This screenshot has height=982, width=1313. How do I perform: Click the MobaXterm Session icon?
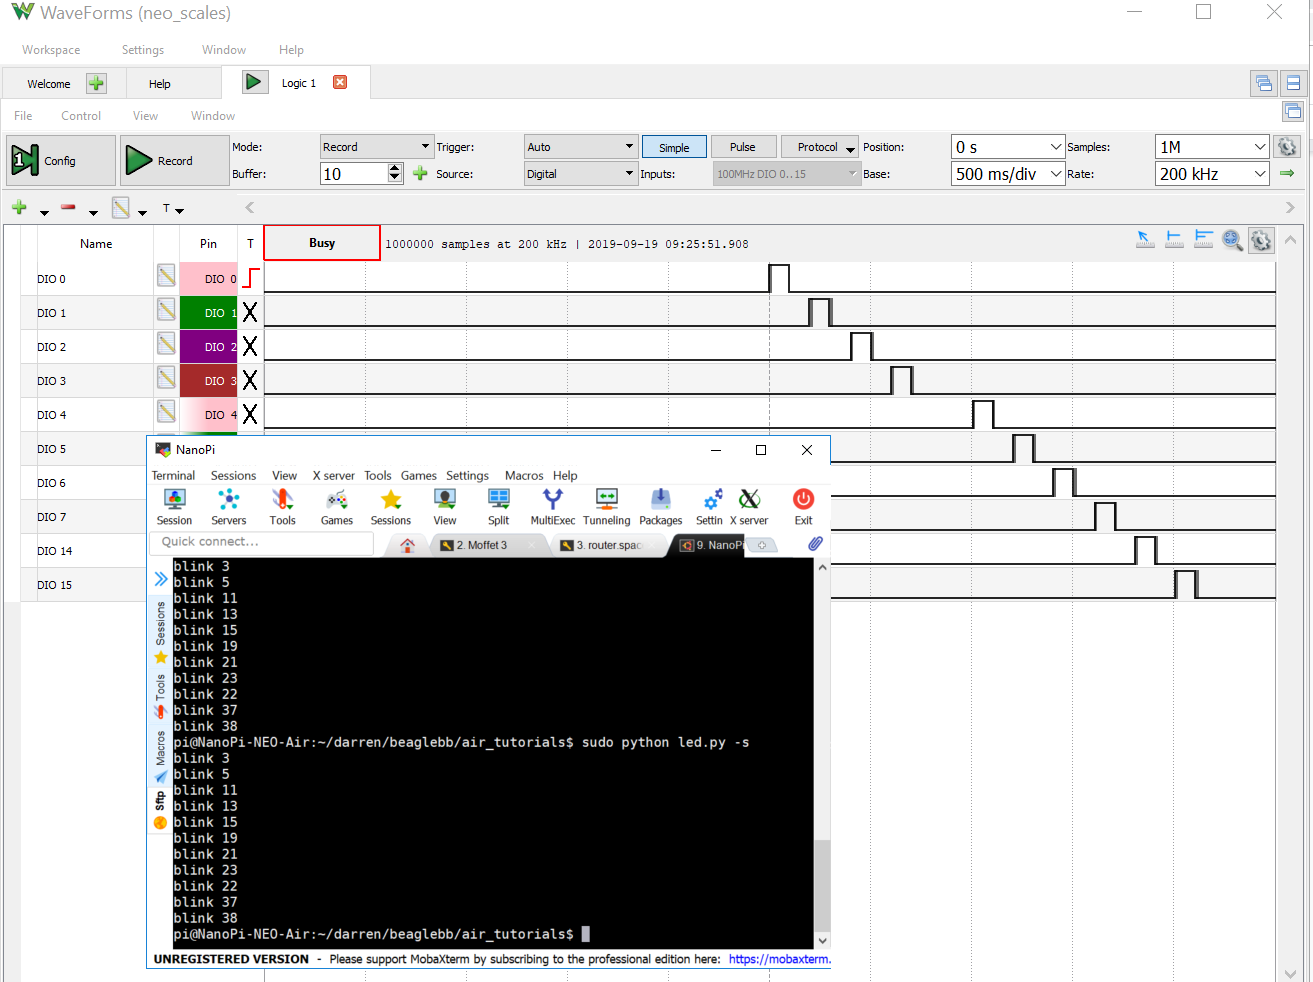pos(174,506)
